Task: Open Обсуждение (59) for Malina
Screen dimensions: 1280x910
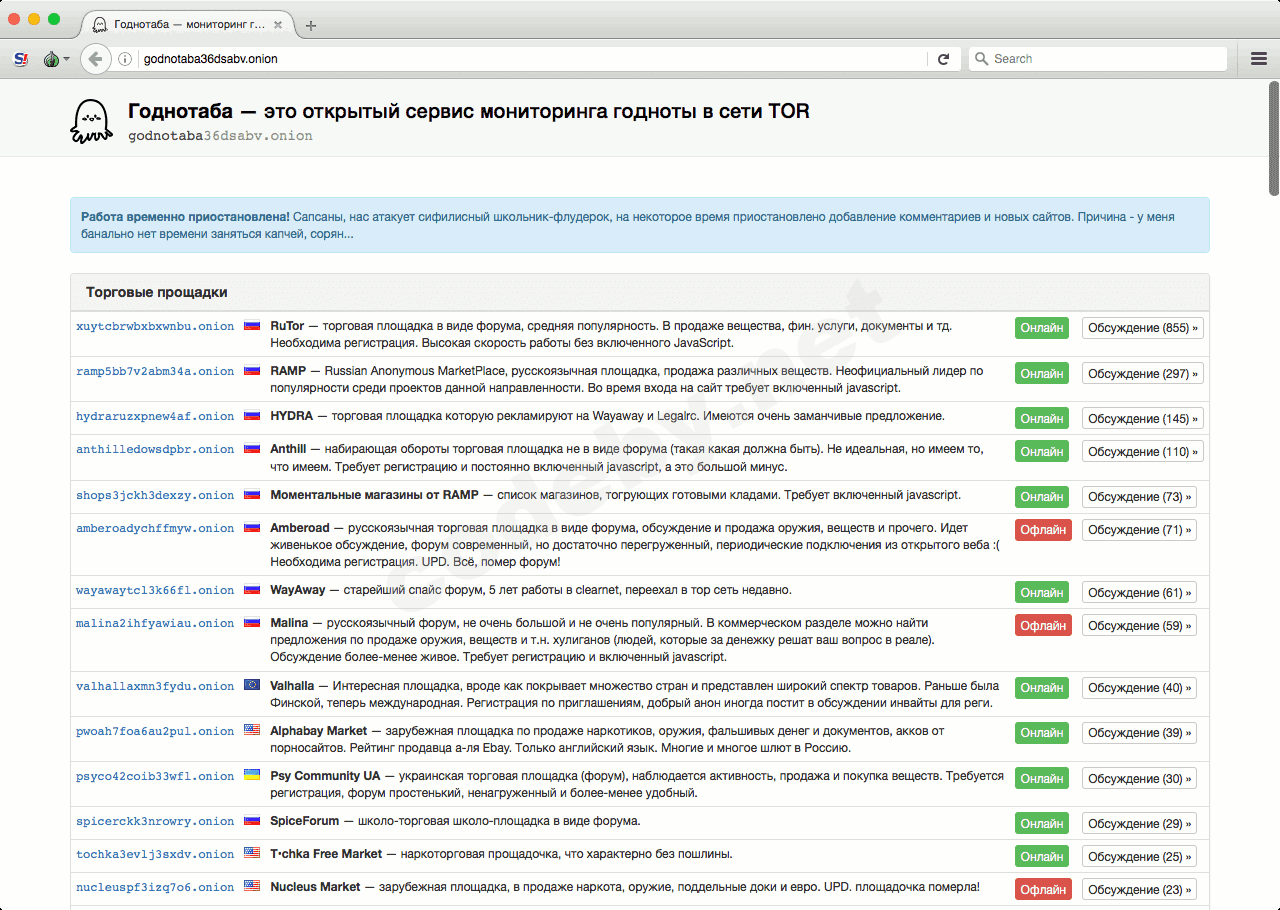Action: pos(1139,625)
